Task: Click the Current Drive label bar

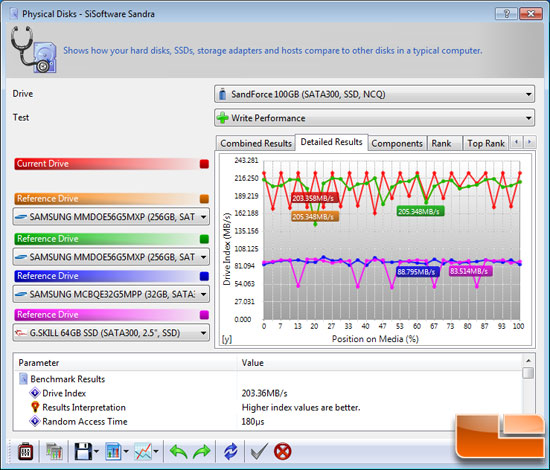Action: tap(112, 164)
